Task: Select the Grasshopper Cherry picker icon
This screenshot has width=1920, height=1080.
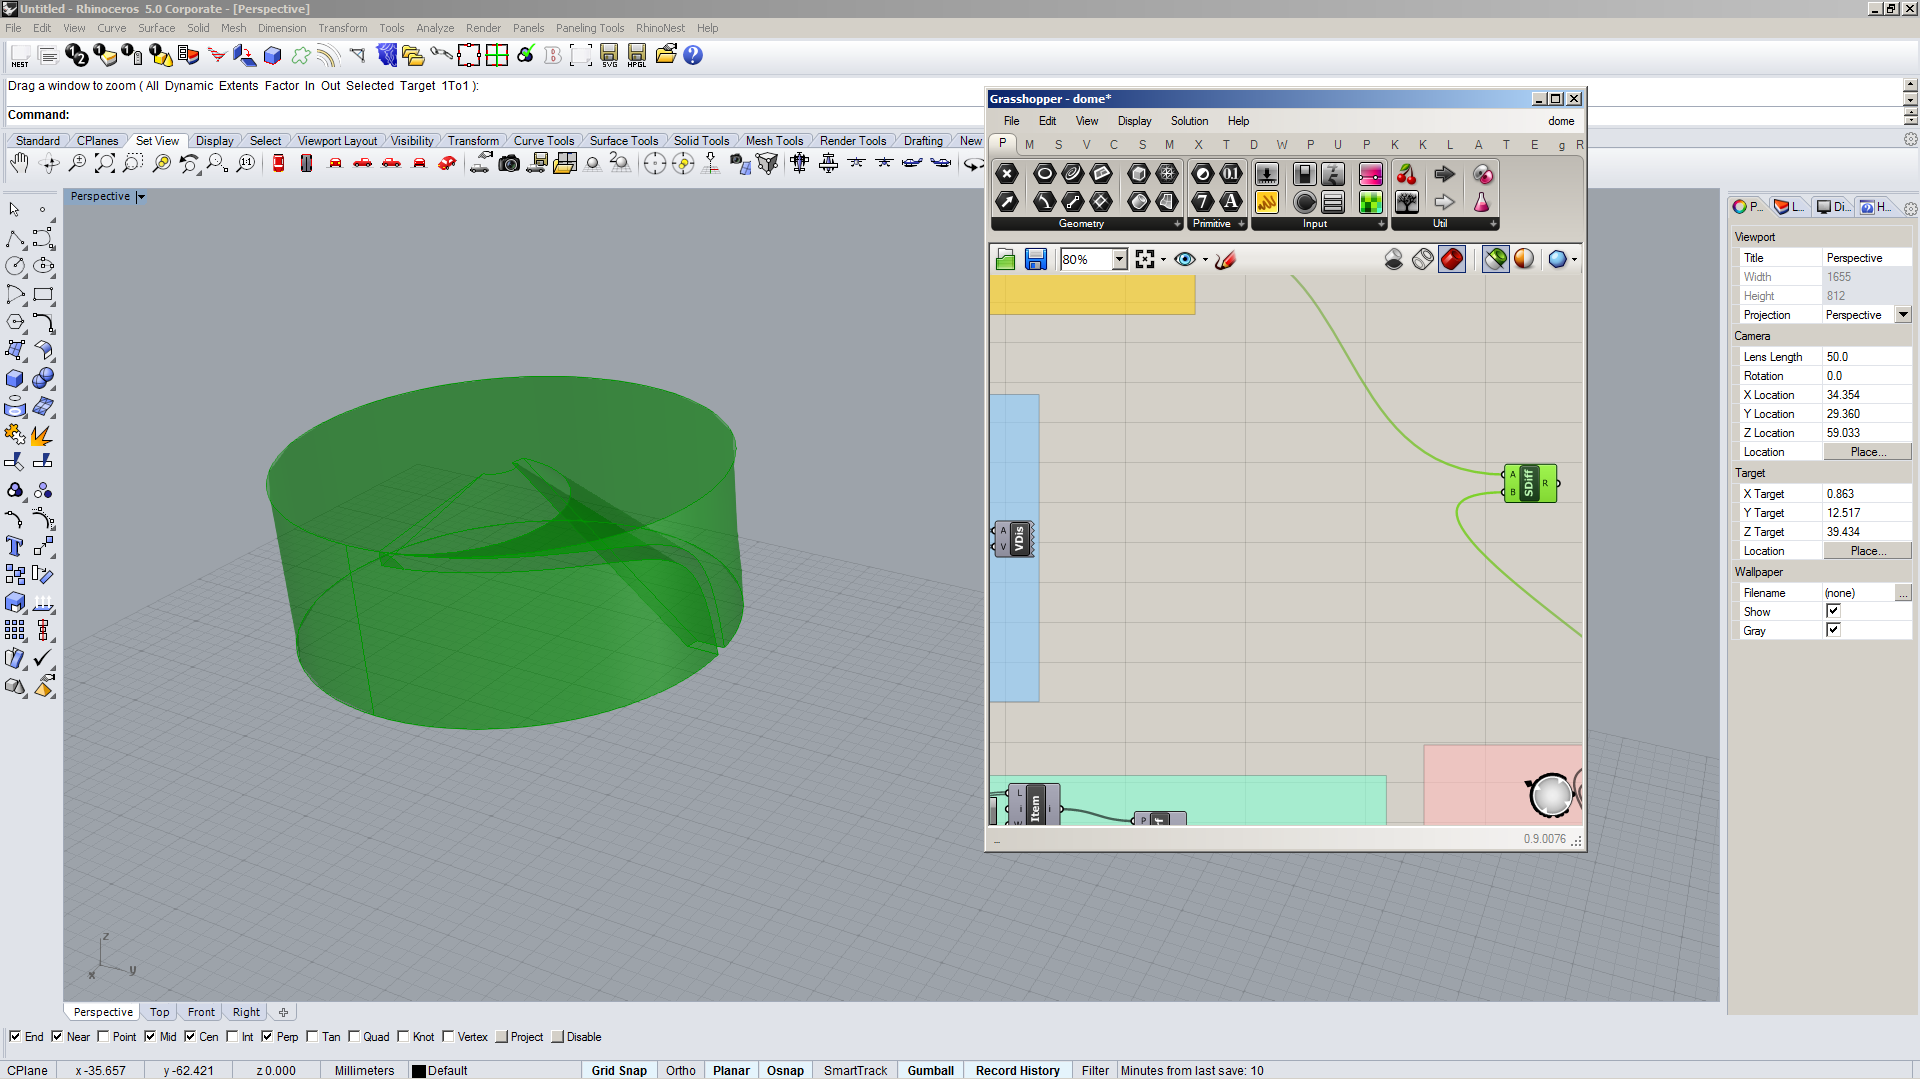Action: point(1407,174)
